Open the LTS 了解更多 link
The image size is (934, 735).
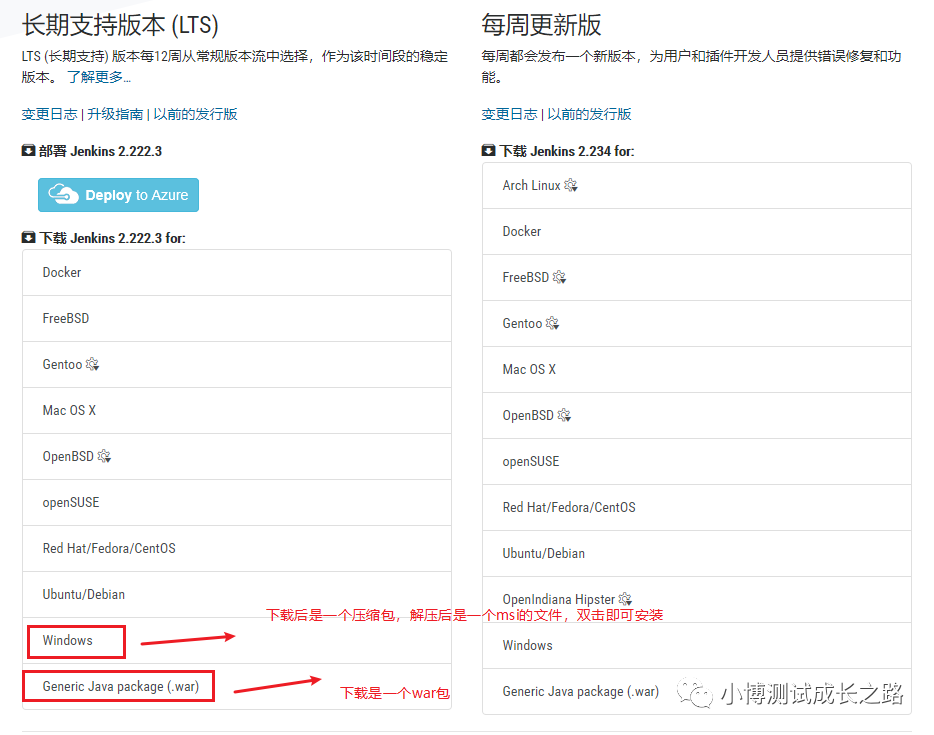click(99, 77)
